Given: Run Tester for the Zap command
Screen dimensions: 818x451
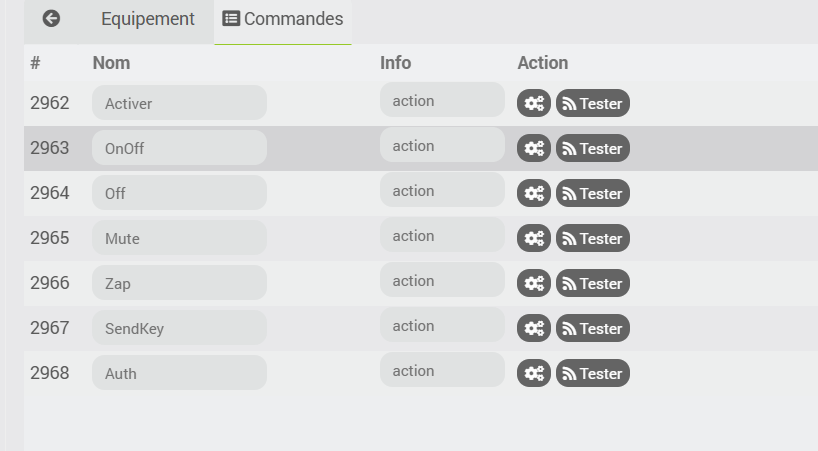Looking at the screenshot, I should click(x=593, y=283).
